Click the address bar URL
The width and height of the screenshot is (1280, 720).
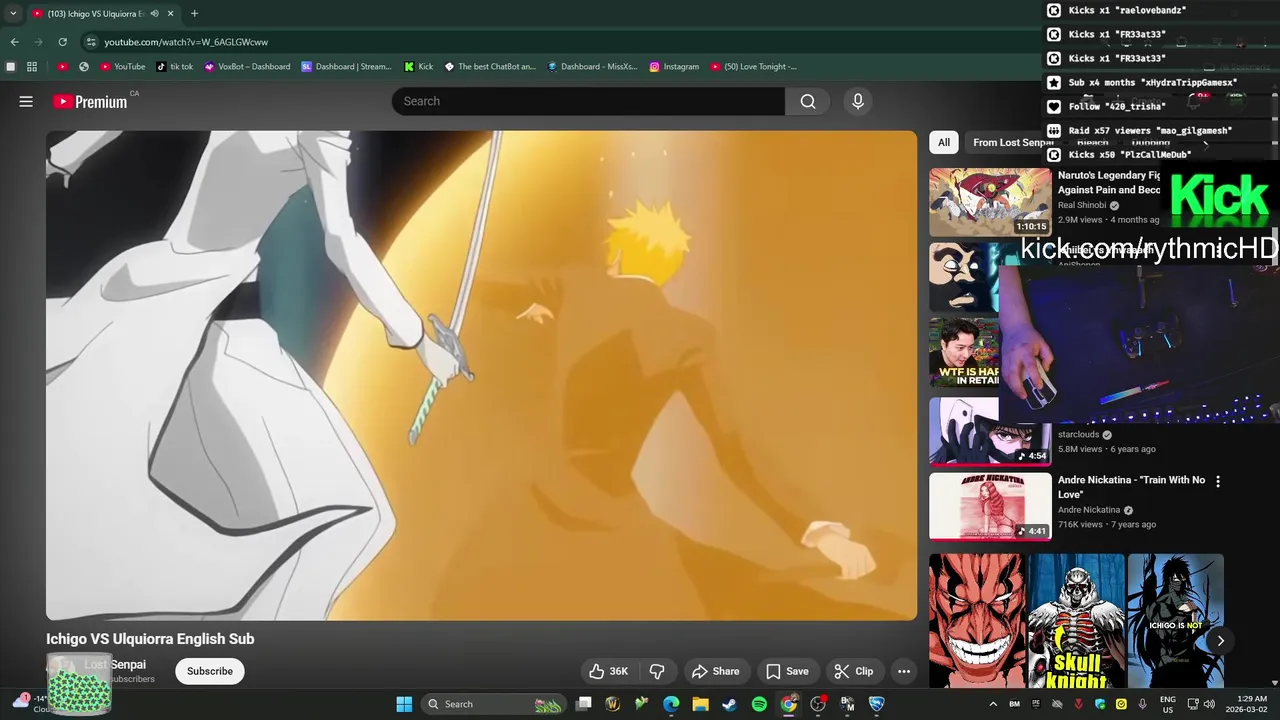186,42
